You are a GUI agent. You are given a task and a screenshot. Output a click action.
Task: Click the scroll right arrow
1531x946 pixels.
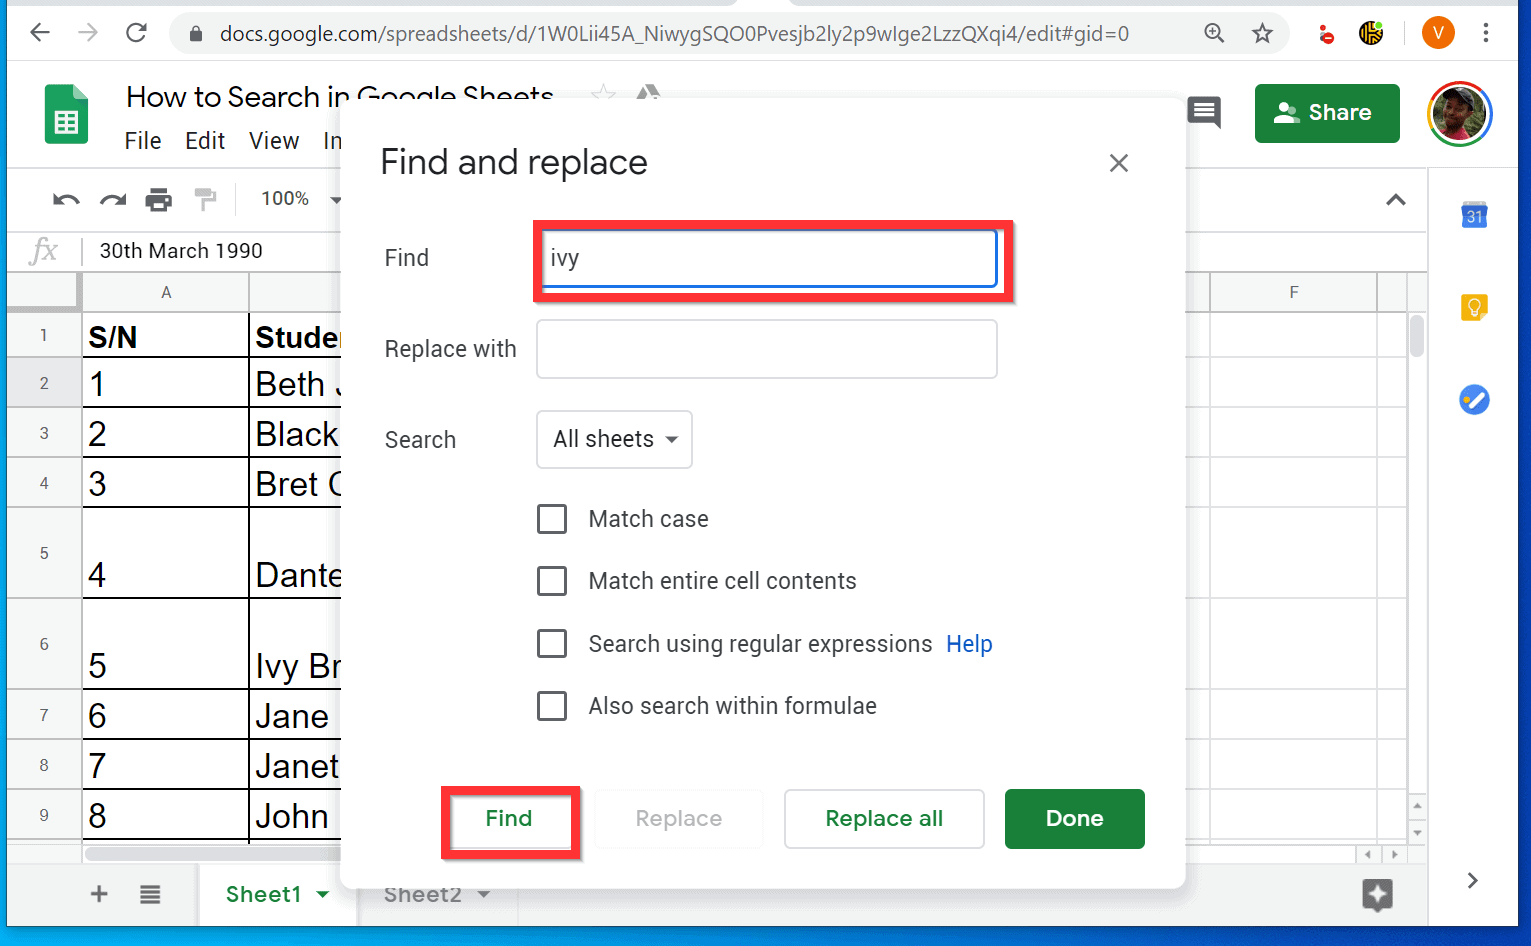(x=1394, y=855)
